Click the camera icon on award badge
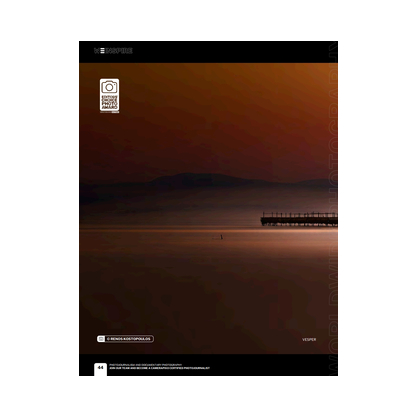This screenshot has width=418, height=418. pos(109,87)
